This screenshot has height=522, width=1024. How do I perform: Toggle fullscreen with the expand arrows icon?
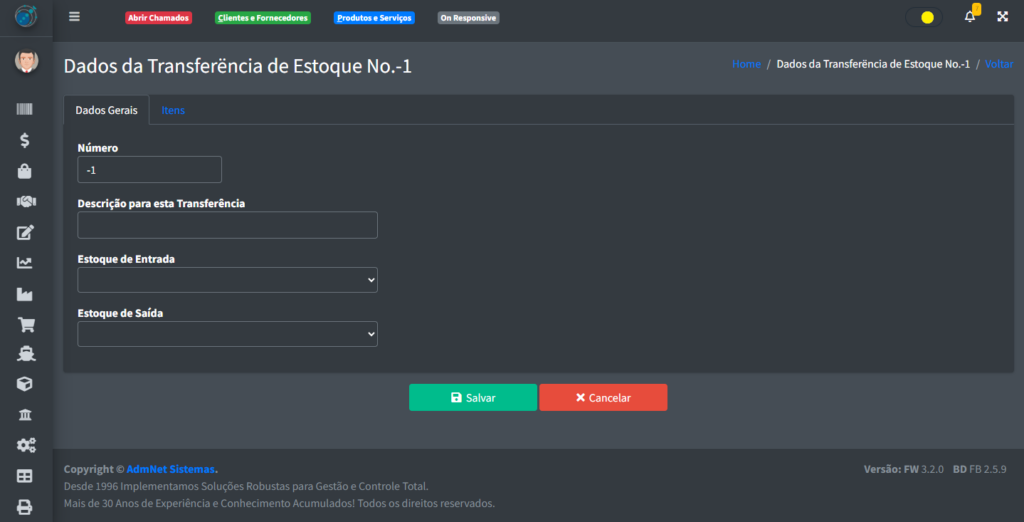pyautogui.click(x=1002, y=17)
